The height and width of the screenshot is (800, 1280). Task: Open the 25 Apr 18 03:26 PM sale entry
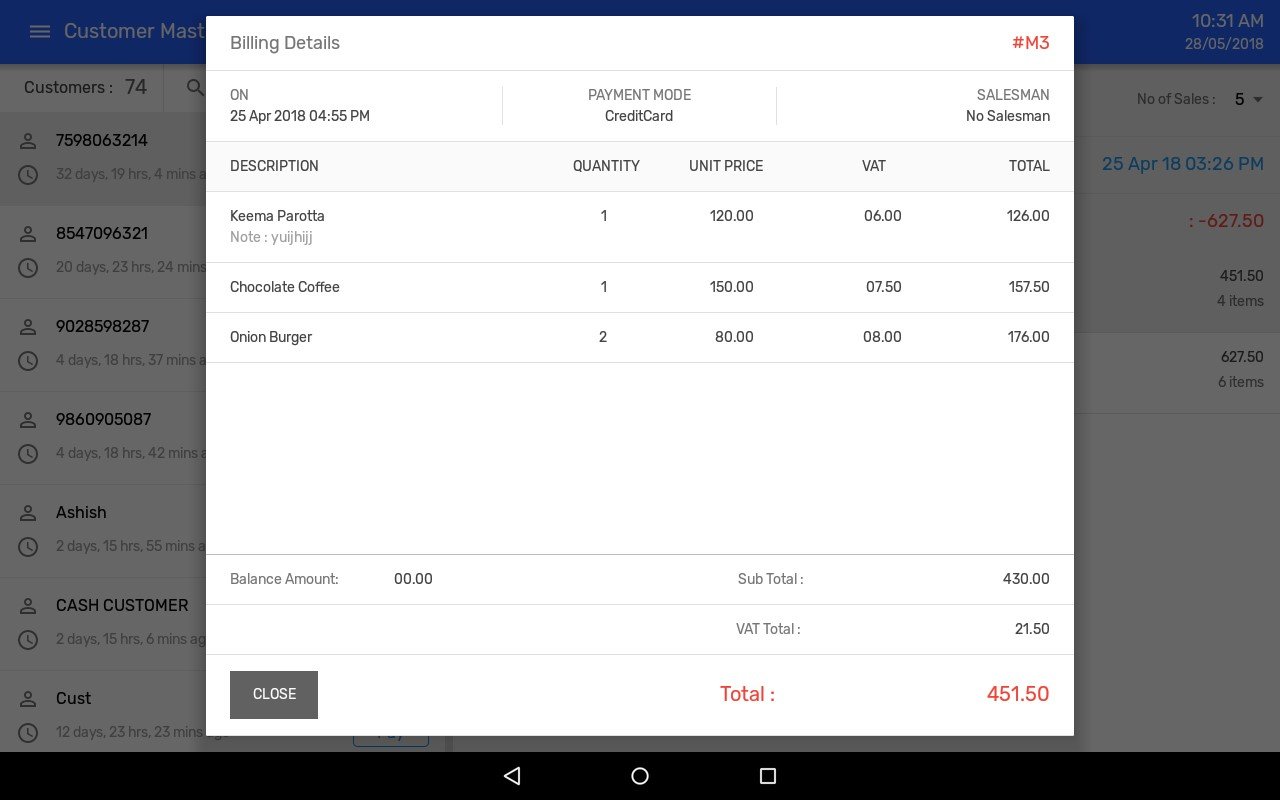1183,164
